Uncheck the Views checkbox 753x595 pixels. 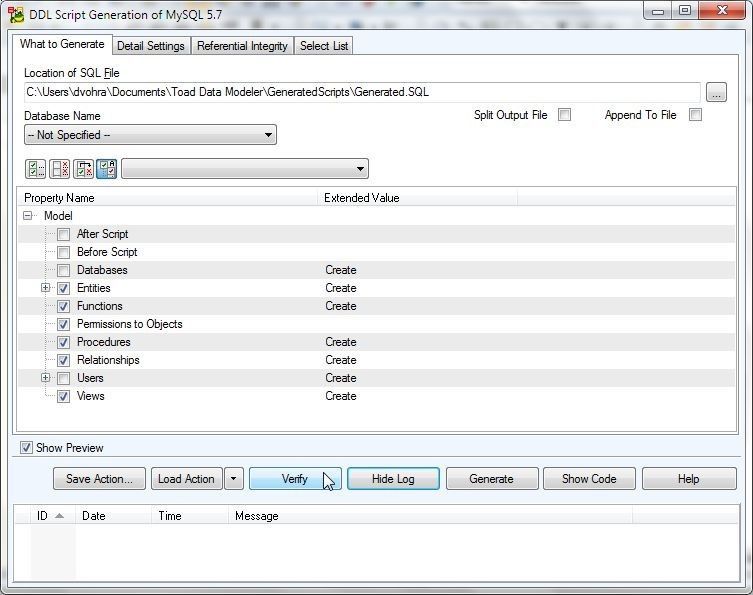tap(63, 396)
